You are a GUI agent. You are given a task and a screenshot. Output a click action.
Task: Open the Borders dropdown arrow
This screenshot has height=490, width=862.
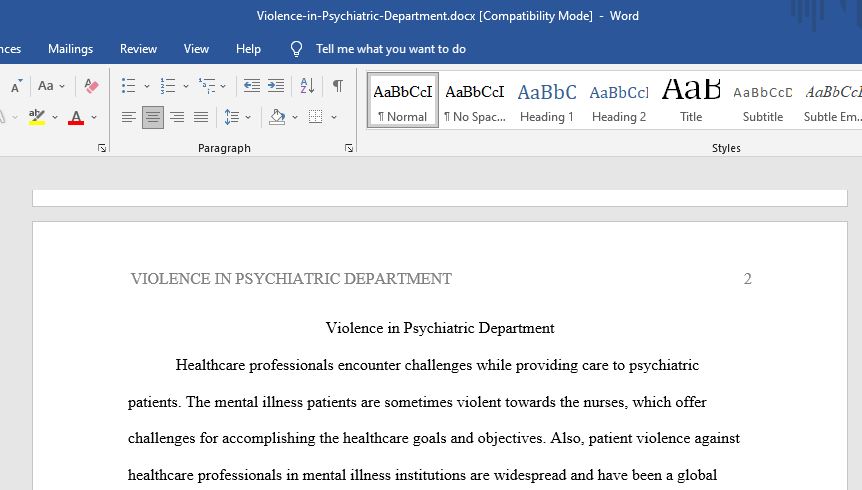coord(334,118)
